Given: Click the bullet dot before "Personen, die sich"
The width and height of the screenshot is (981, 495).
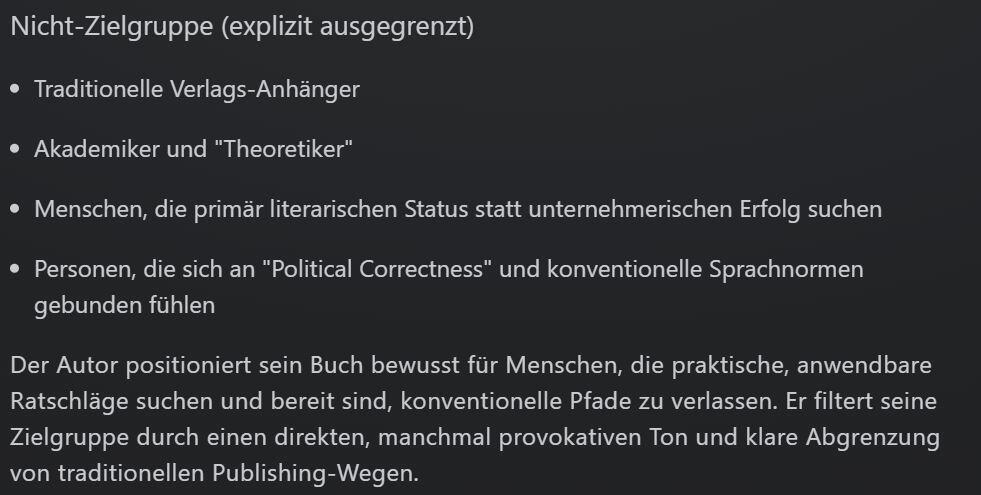Looking at the screenshot, I should coord(15,269).
